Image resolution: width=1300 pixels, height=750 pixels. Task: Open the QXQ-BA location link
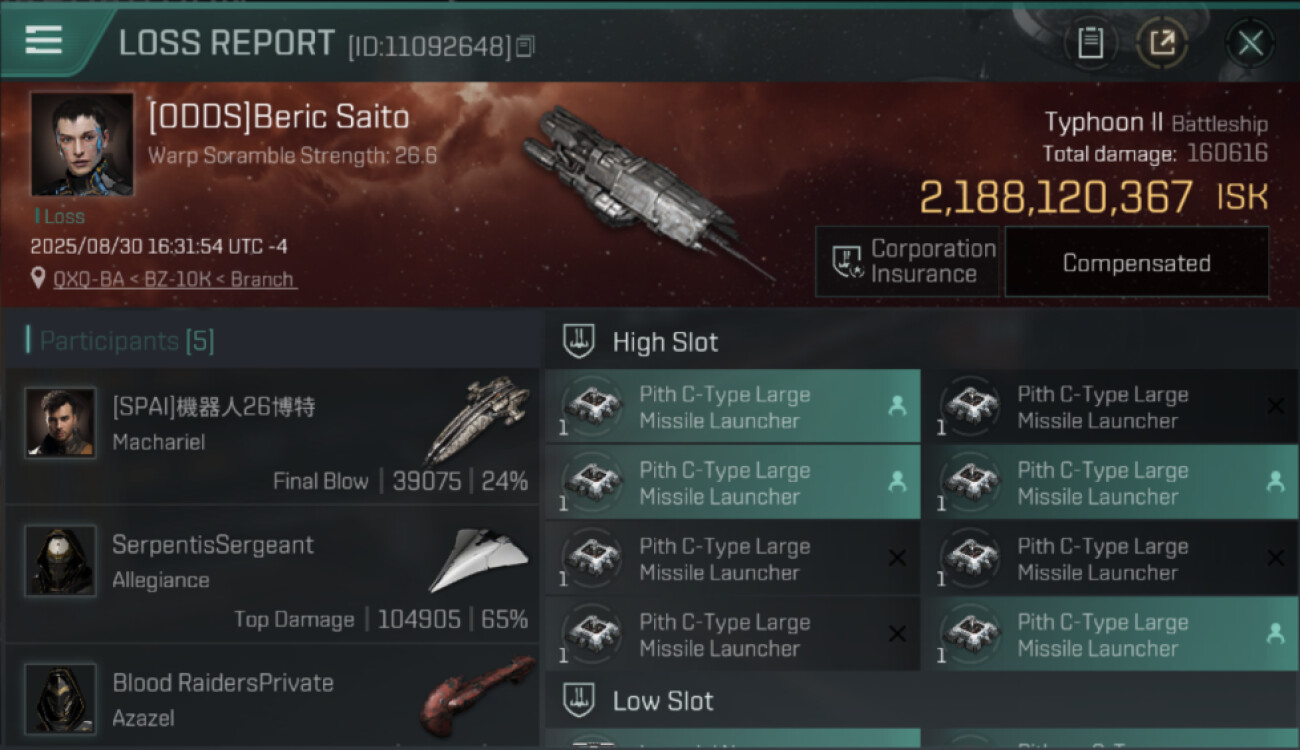tap(175, 279)
